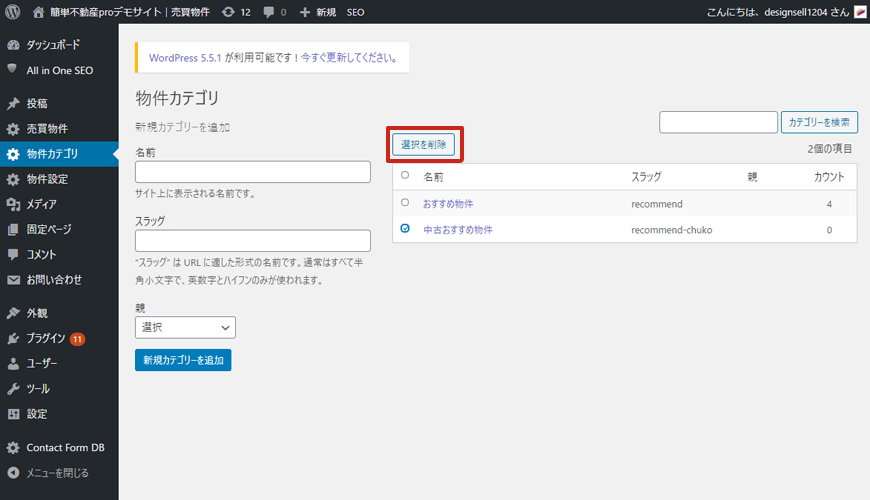Viewport: 870px width, 500px height.
Task: Open 物件設定 in the sidebar menu
Action: pyautogui.click(x=47, y=179)
